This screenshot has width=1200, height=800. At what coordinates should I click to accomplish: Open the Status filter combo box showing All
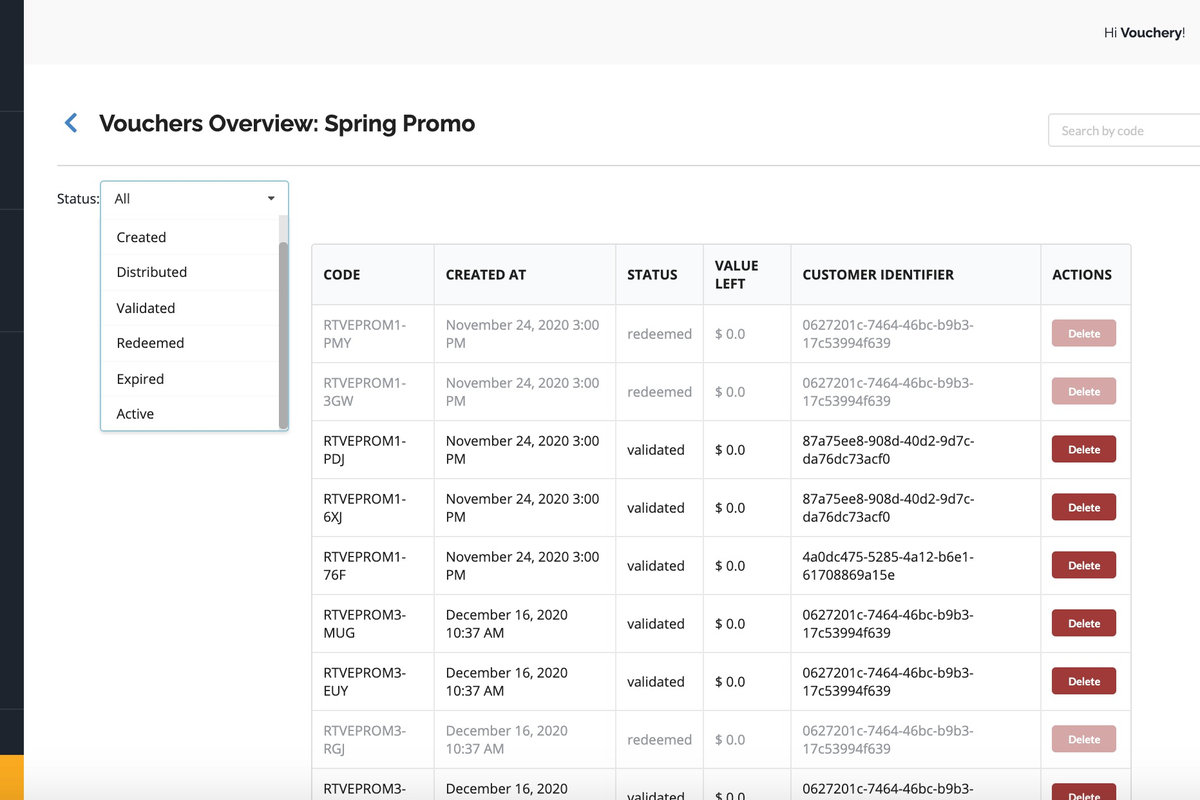[194, 198]
